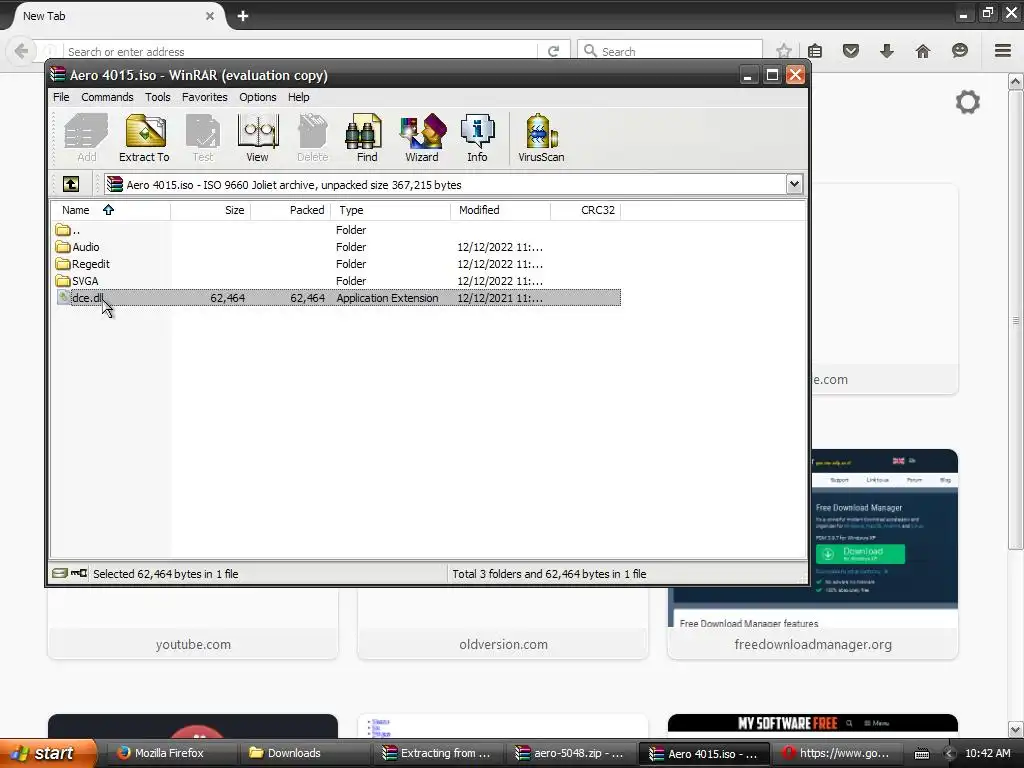Close the New Tab tab
Viewport: 1024px width, 768px height.
[x=210, y=16]
